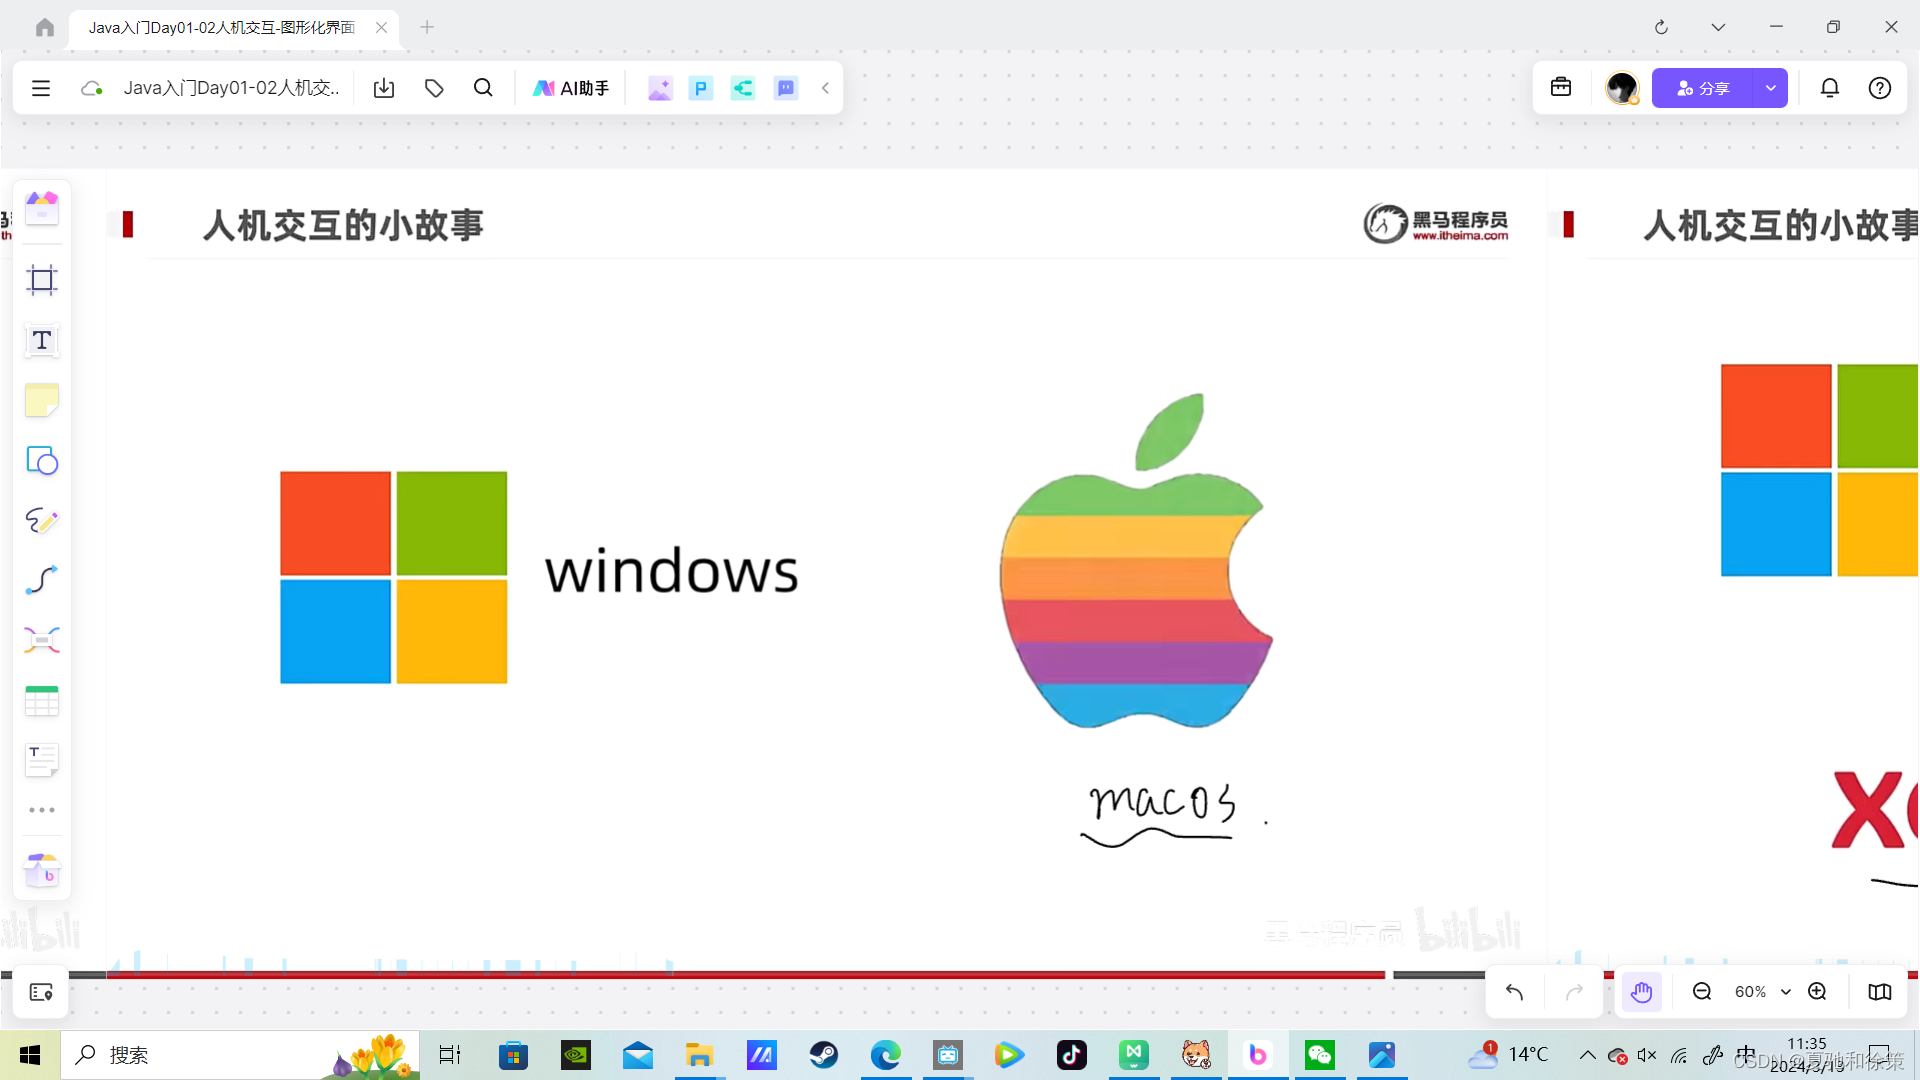The image size is (1920, 1080).
Task: Expand the share button dropdown arrow
Action: point(1770,88)
